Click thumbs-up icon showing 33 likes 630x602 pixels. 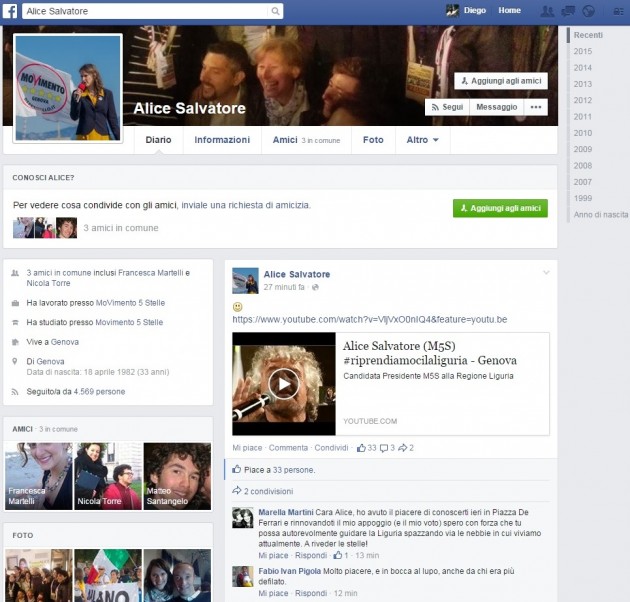pos(361,448)
